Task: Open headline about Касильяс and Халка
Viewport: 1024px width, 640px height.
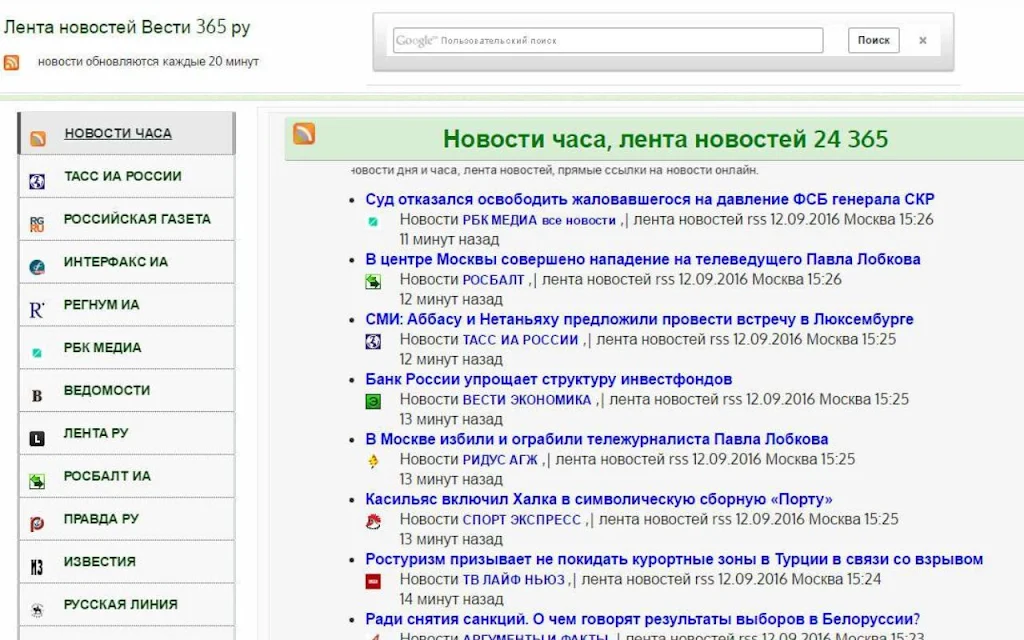Action: 599,500
